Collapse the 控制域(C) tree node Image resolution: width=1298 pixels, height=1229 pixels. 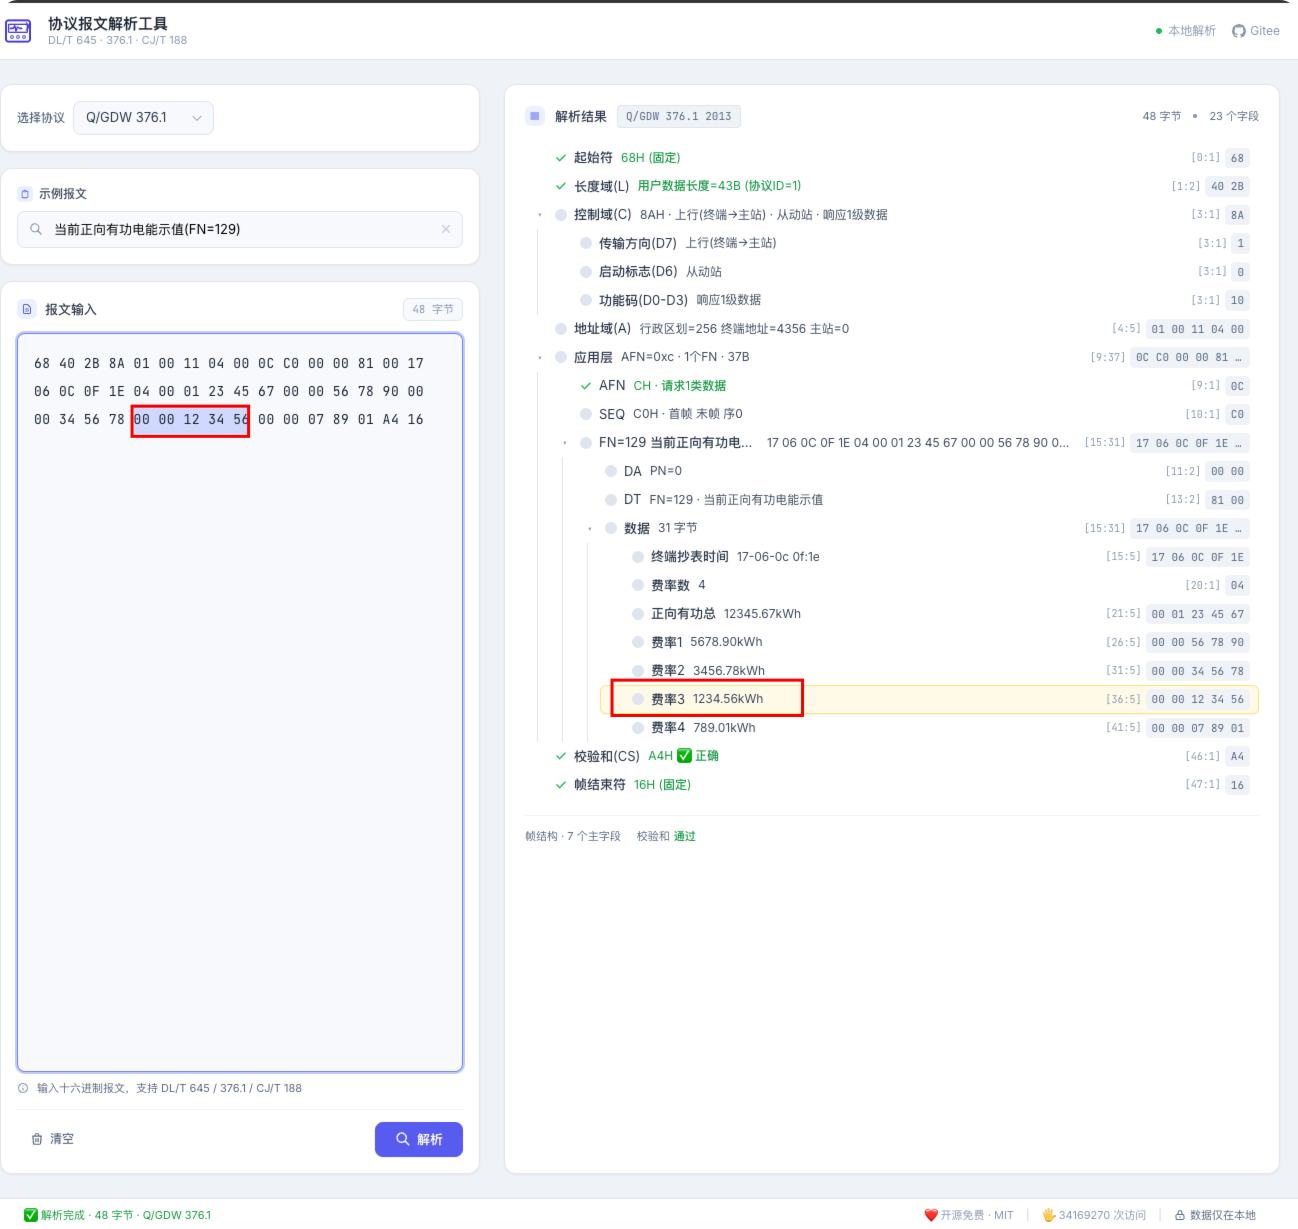coord(540,215)
